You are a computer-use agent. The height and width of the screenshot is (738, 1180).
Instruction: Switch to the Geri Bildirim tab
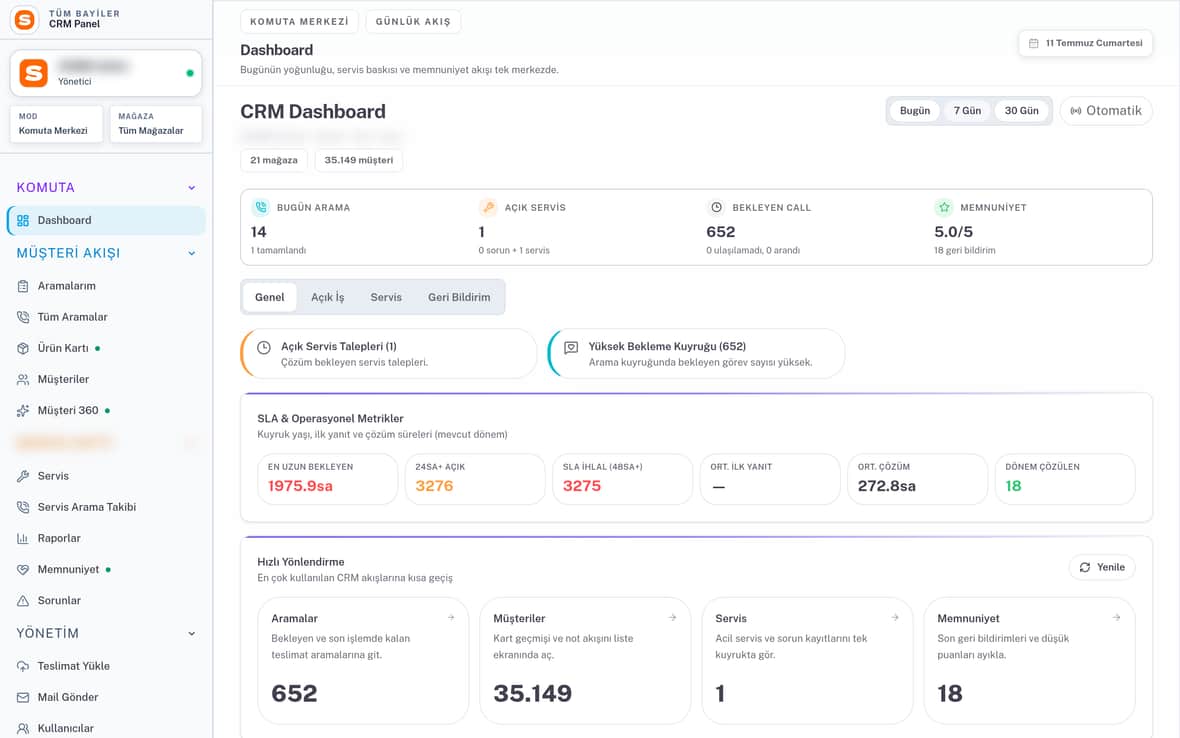pyautogui.click(x=459, y=297)
